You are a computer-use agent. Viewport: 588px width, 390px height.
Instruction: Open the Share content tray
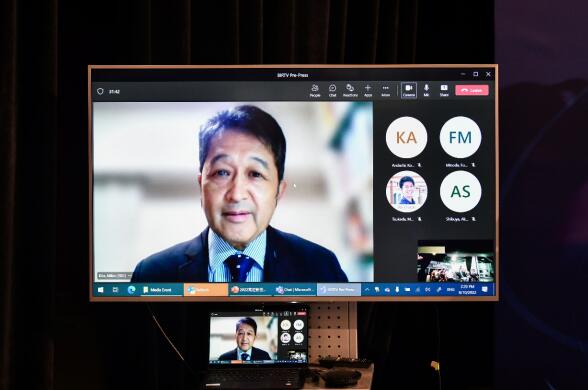point(444,90)
